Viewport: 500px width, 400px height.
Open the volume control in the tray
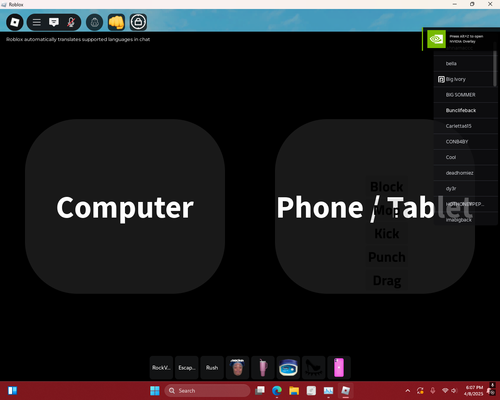pyautogui.click(x=454, y=391)
